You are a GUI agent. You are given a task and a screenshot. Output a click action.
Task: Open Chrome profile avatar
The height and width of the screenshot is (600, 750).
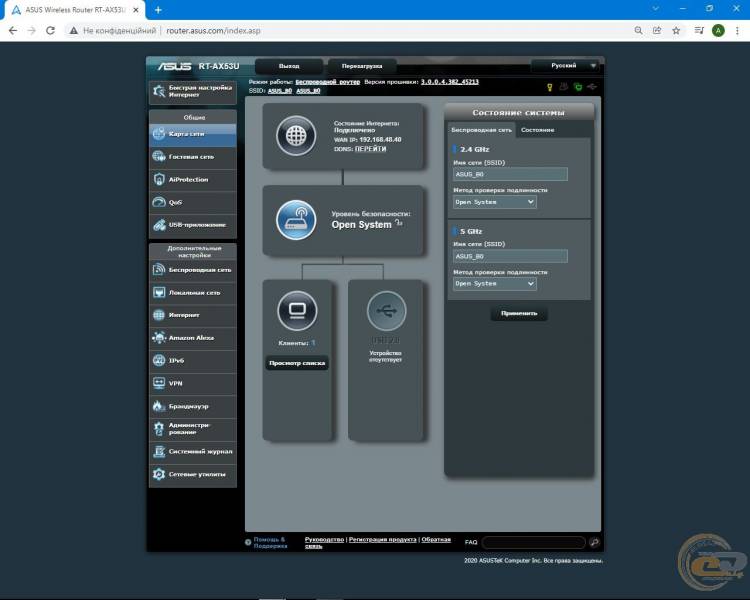point(718,31)
